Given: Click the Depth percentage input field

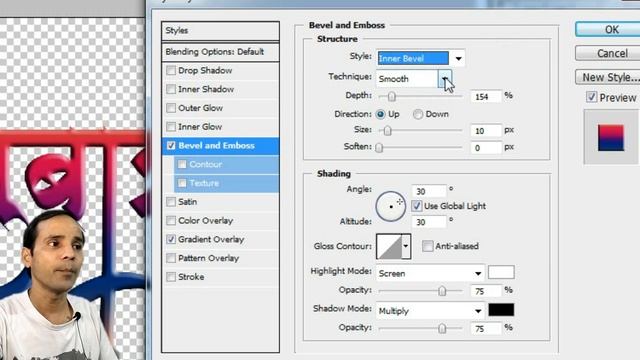Looking at the screenshot, I should (486, 97).
